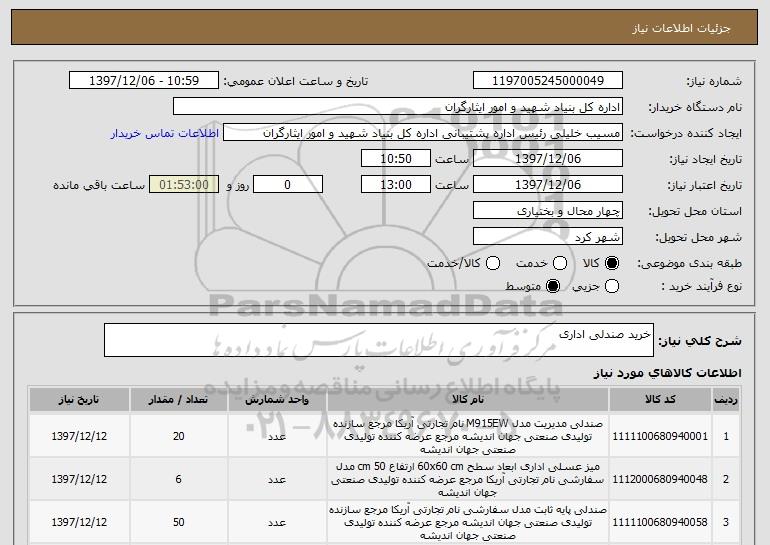Select the کالا radio button
This screenshot has width=770, height=545.
[x=612, y=263]
